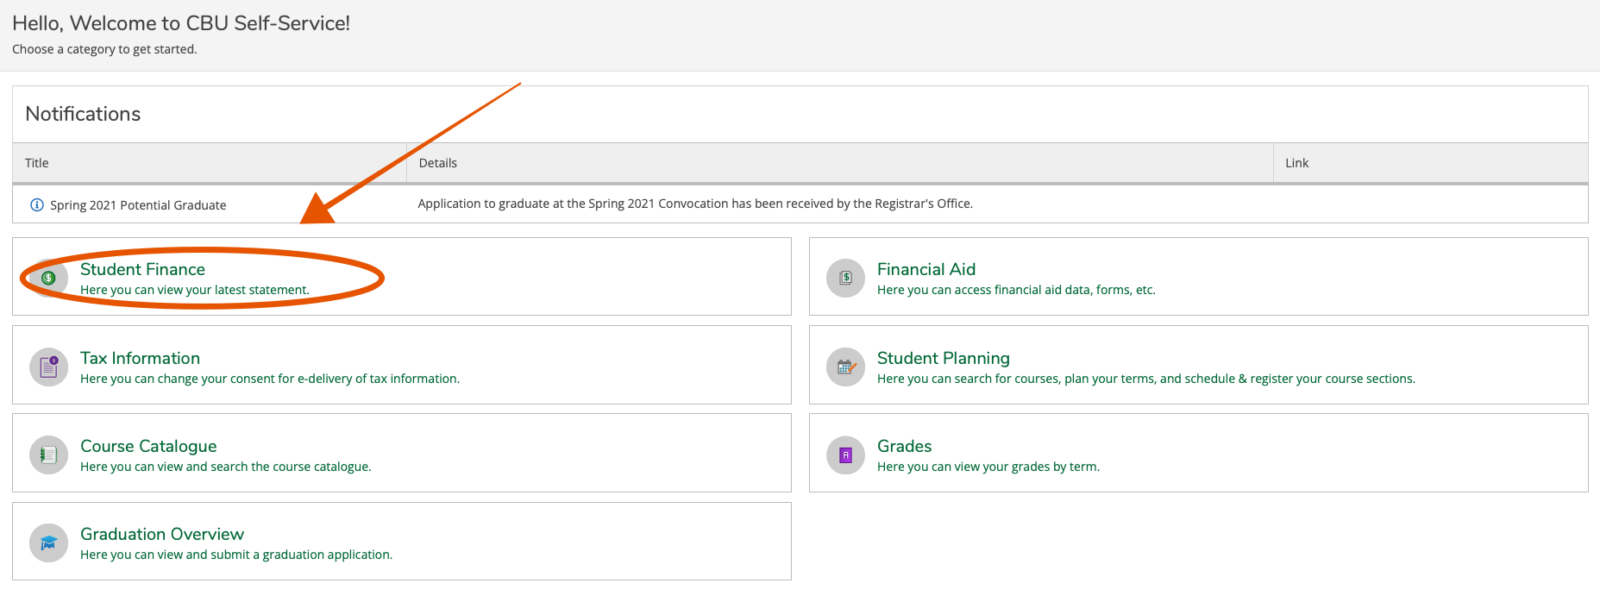This screenshot has width=1600, height=602.
Task: Click the Student Planning calendar icon
Action: [846, 366]
